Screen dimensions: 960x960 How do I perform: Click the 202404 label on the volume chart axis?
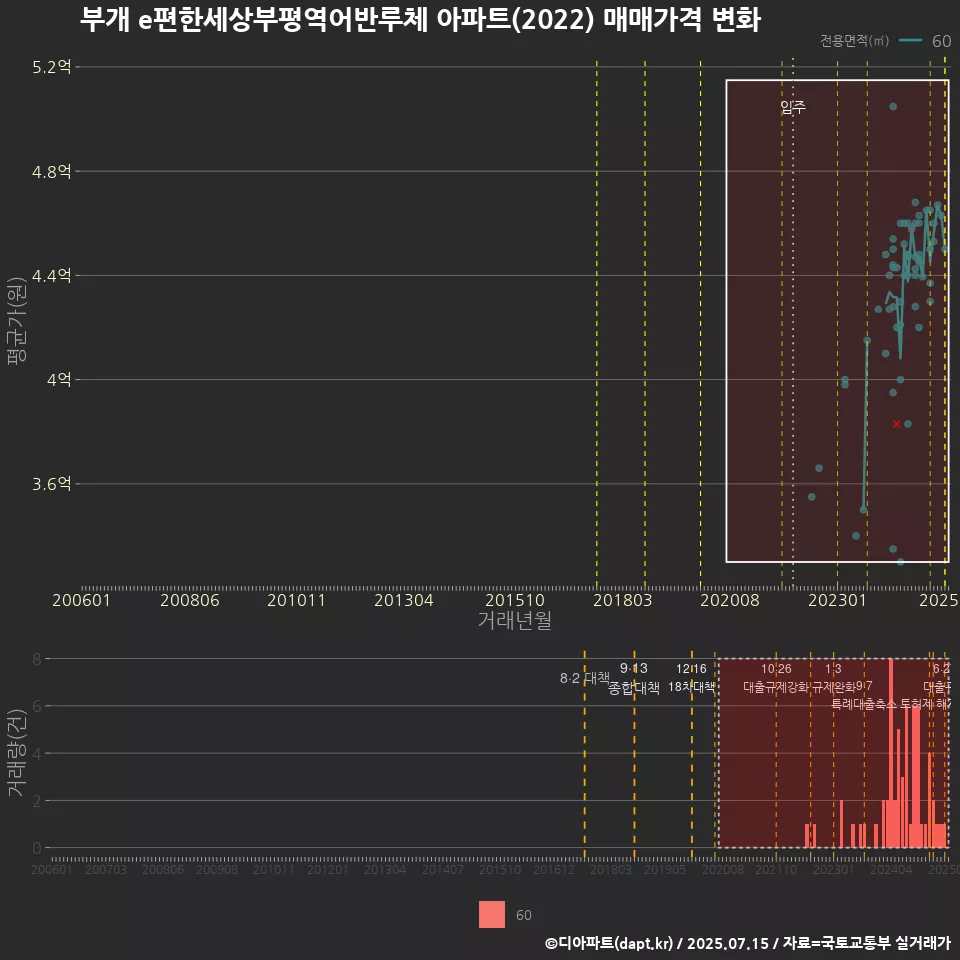891,869
